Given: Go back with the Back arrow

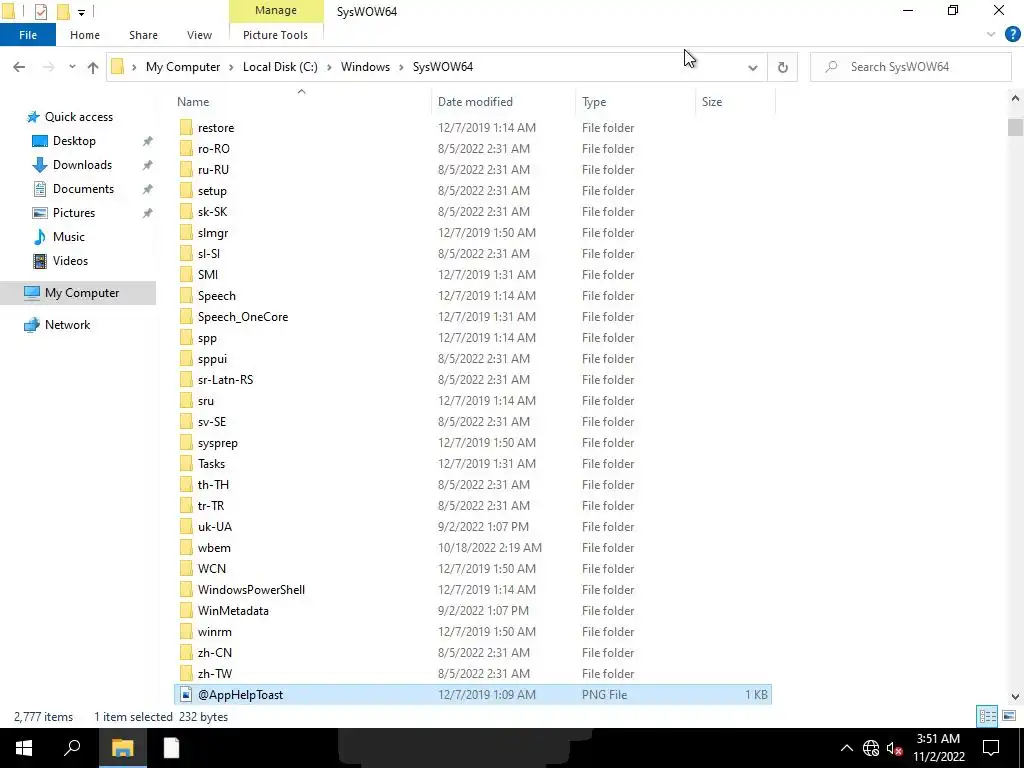Looking at the screenshot, I should click(x=19, y=67).
